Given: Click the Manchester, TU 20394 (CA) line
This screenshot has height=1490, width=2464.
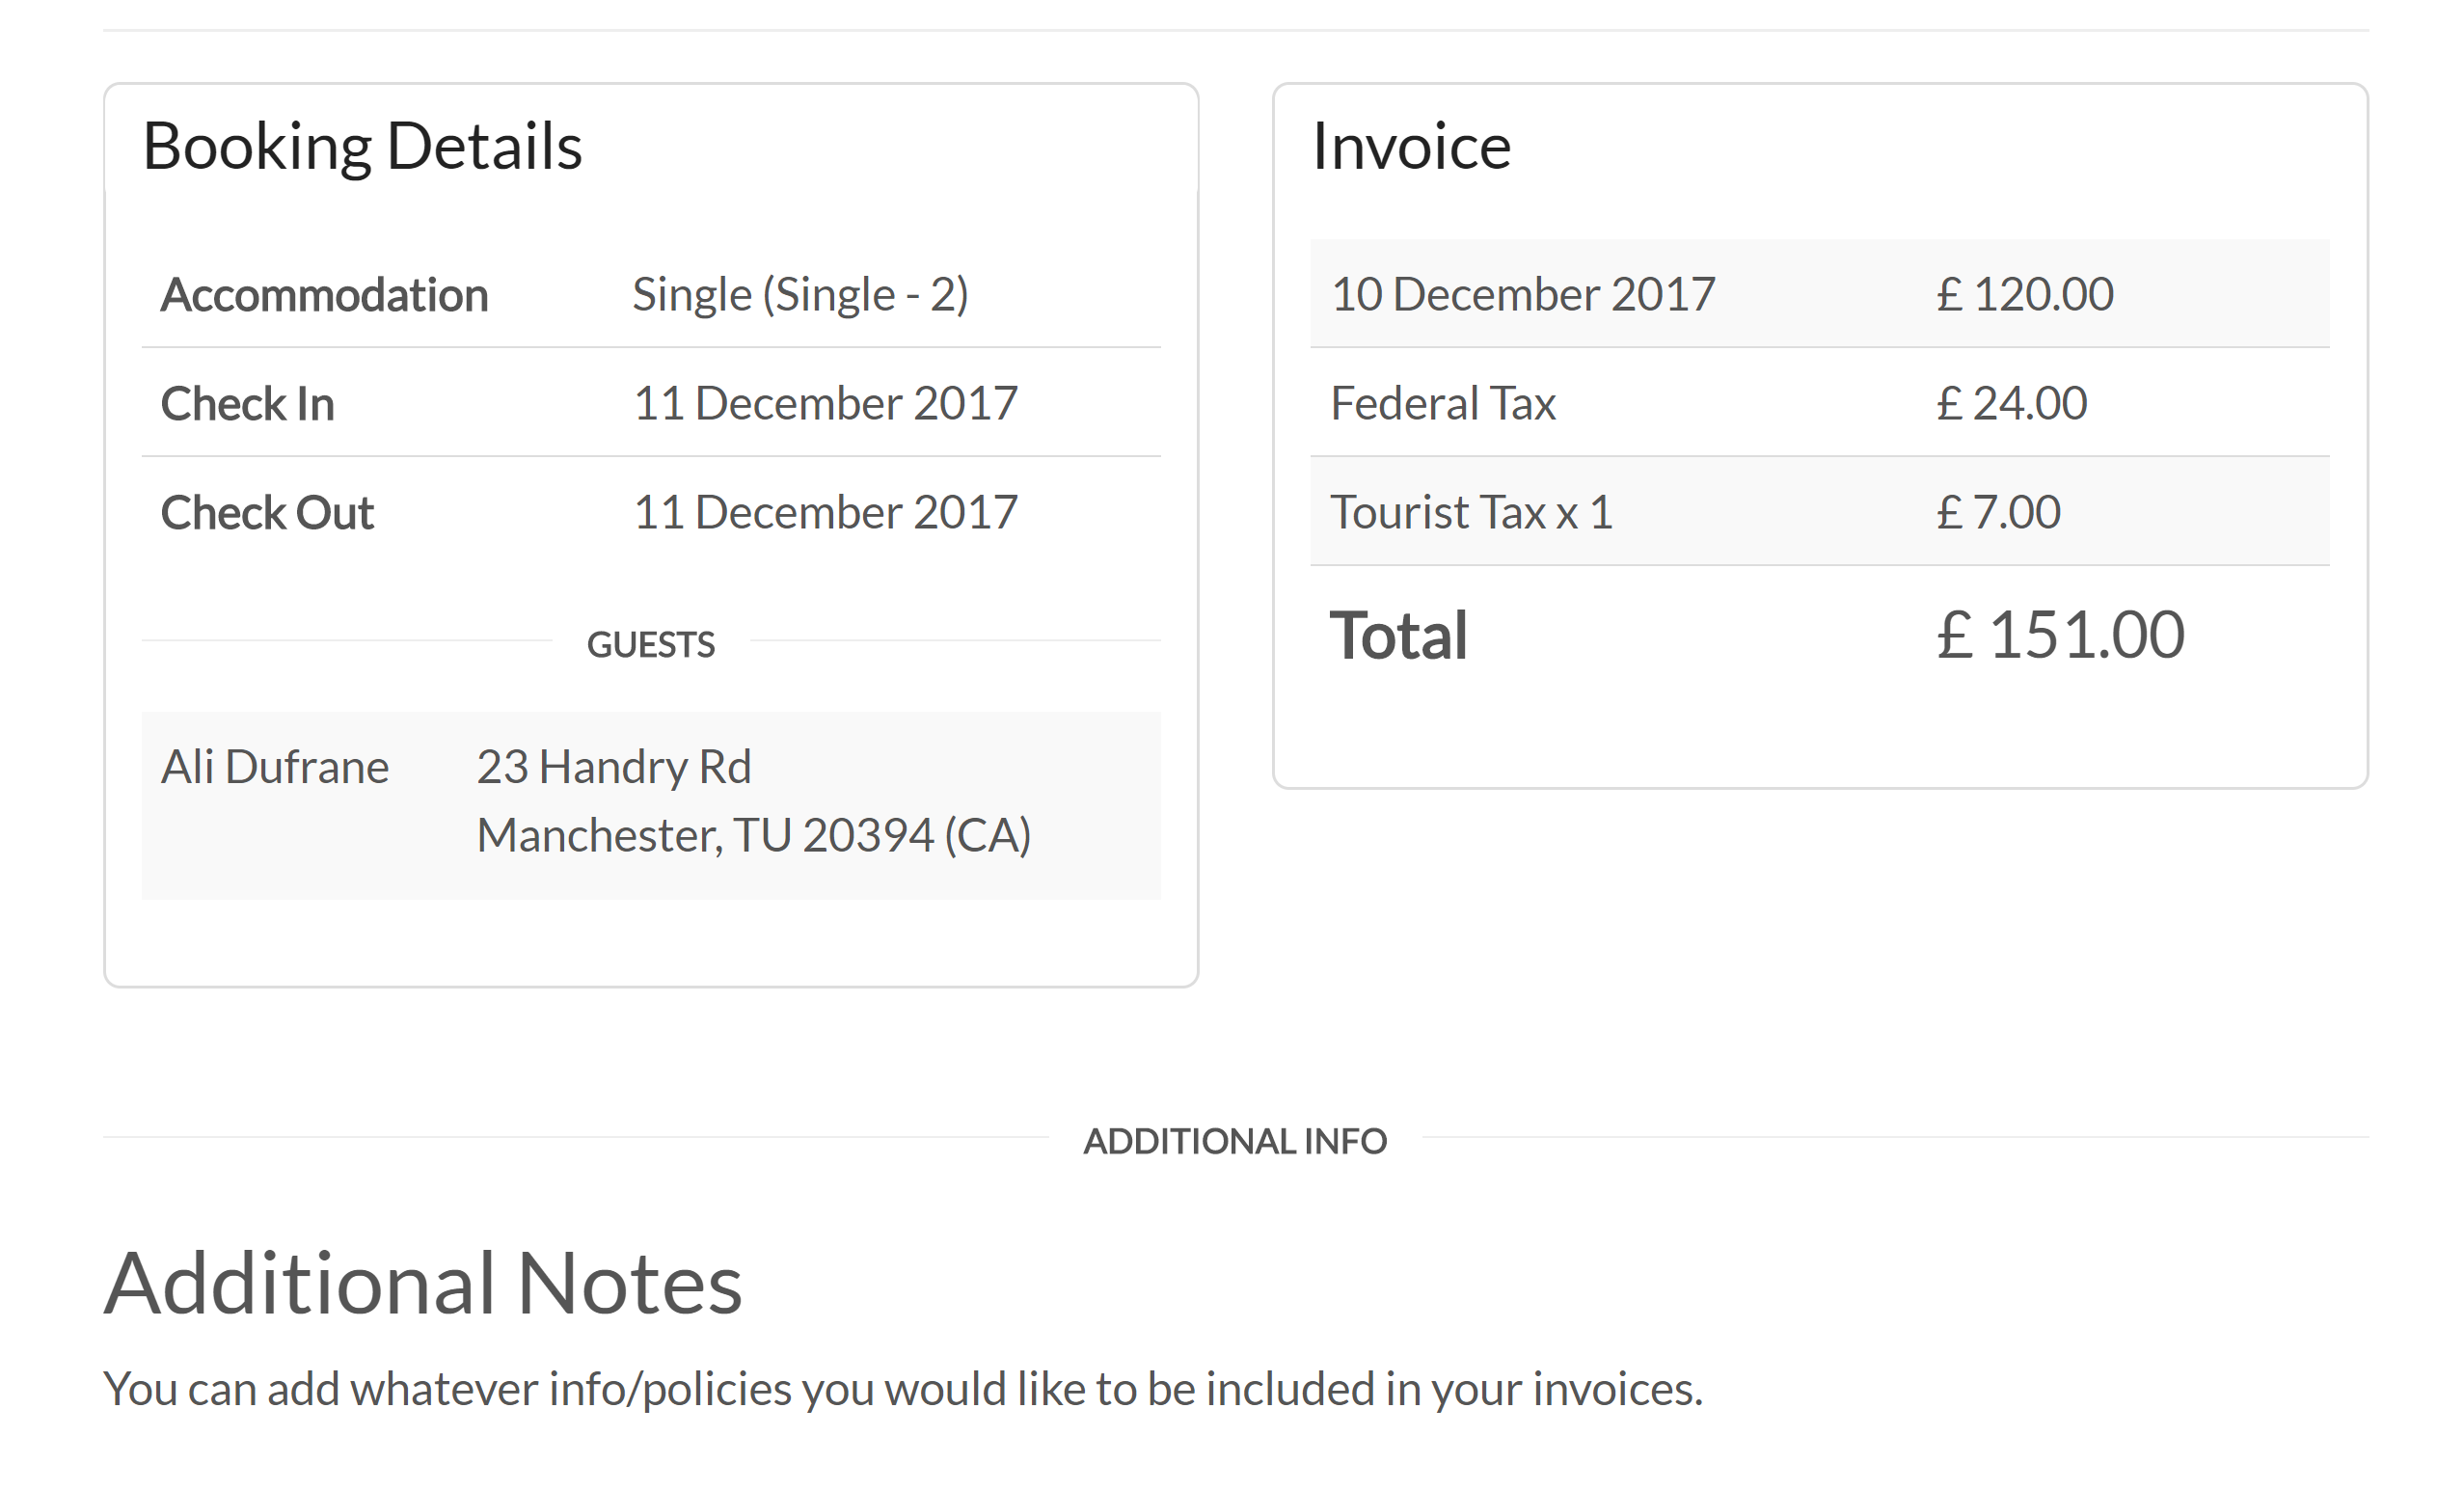Looking at the screenshot, I should (x=754, y=835).
